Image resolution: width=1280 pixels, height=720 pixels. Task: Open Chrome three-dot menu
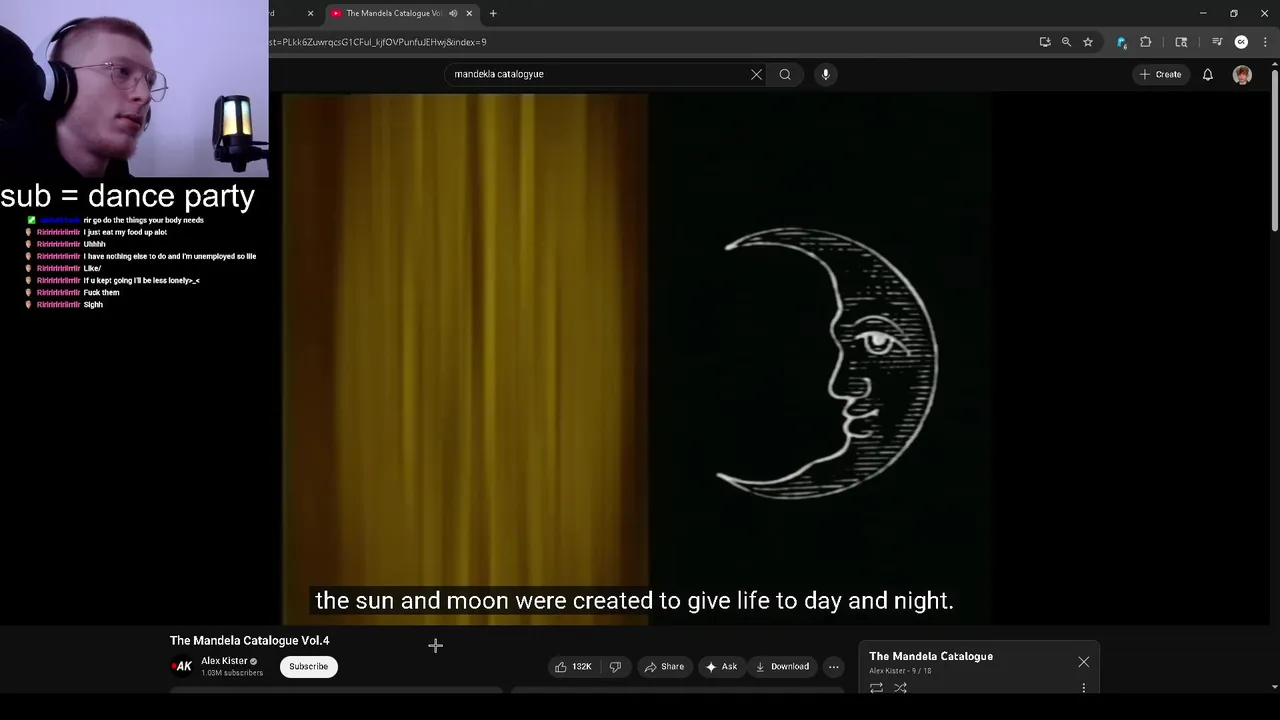coord(1265,42)
